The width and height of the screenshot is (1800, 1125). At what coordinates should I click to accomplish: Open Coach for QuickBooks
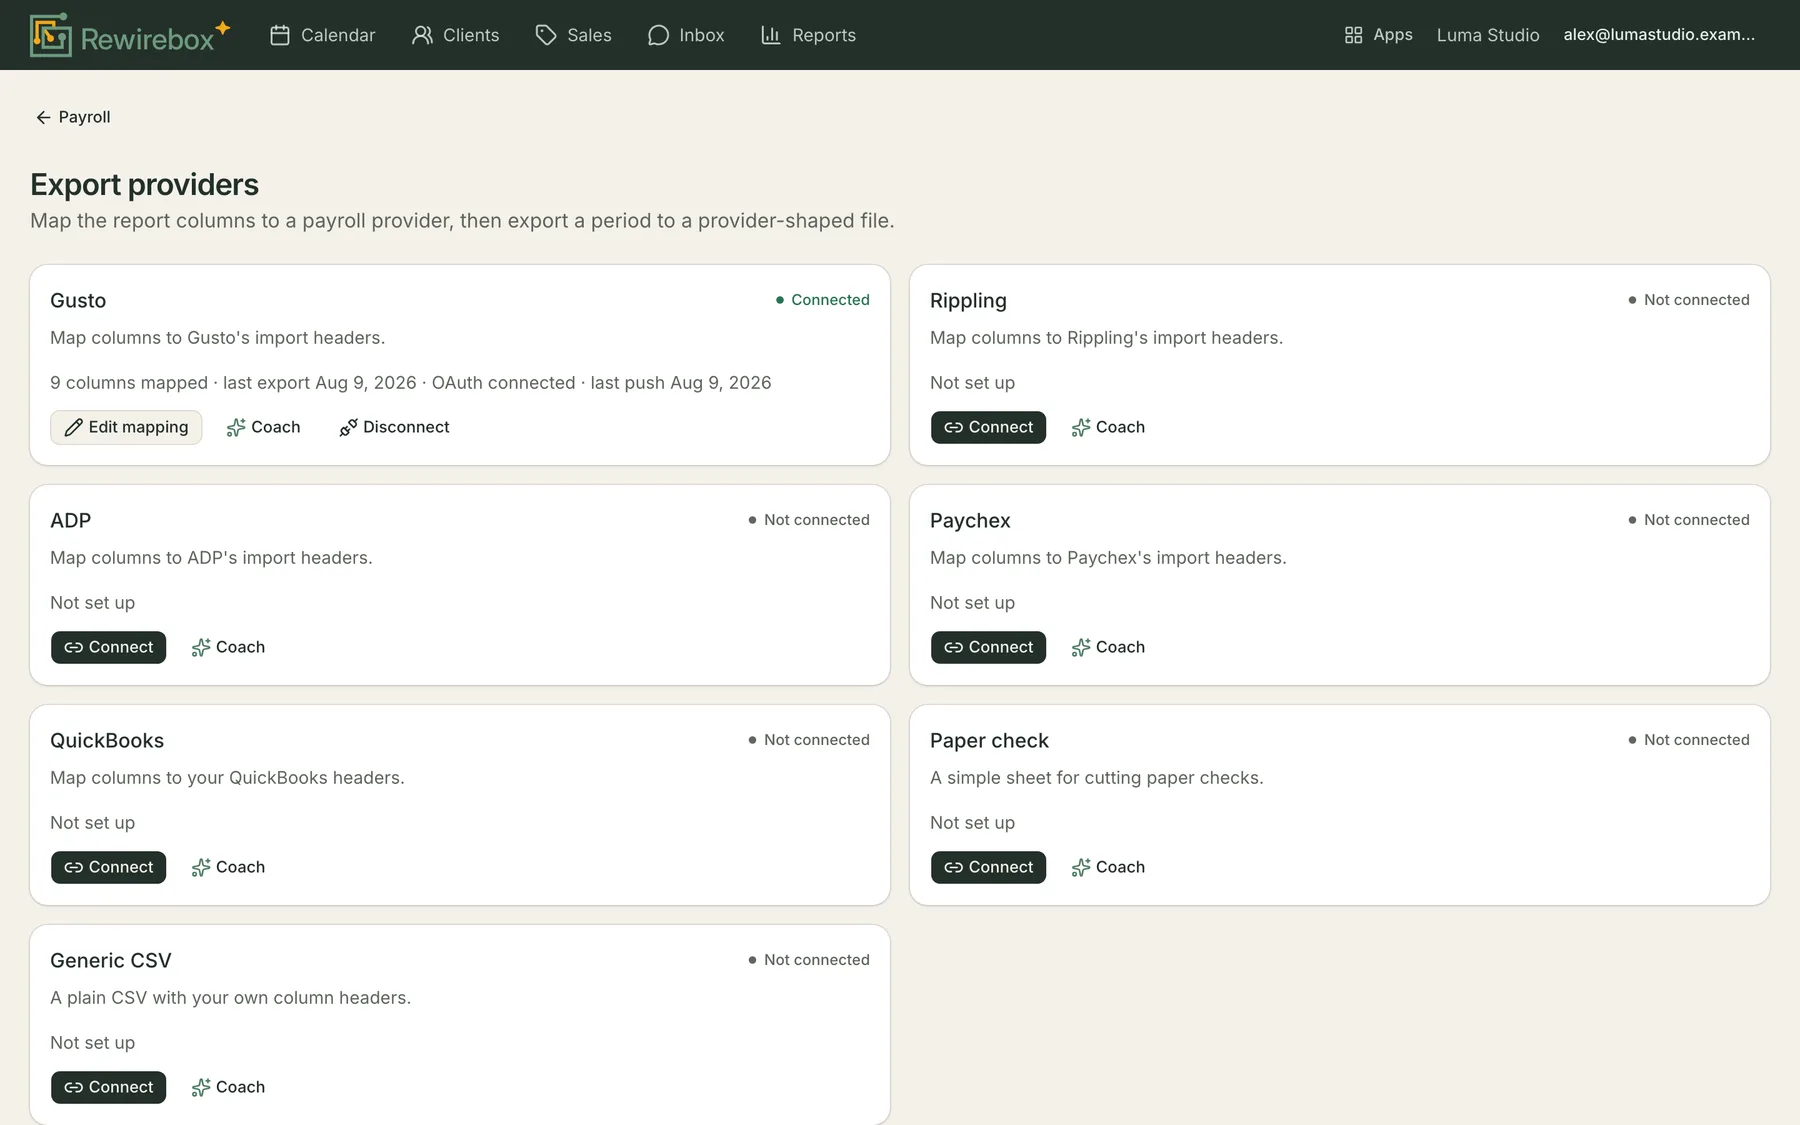pyautogui.click(x=228, y=867)
